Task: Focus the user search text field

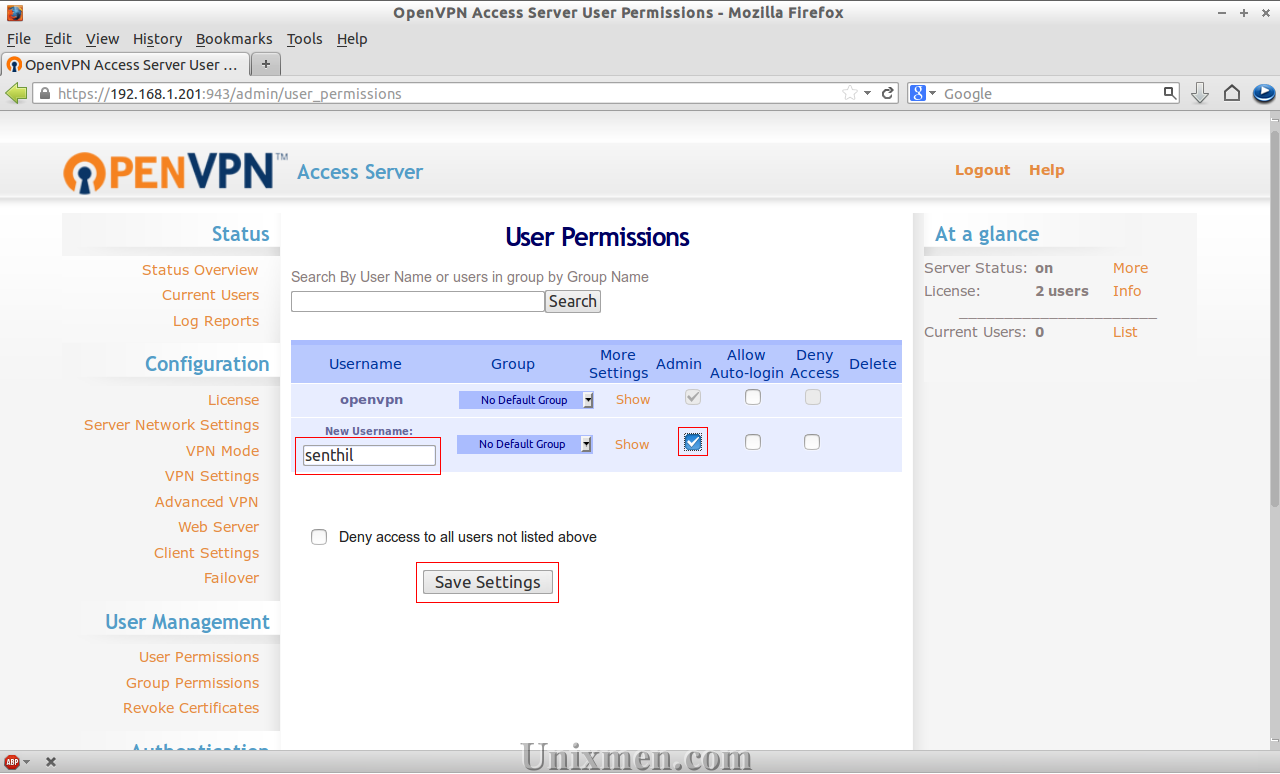Action: coord(418,301)
